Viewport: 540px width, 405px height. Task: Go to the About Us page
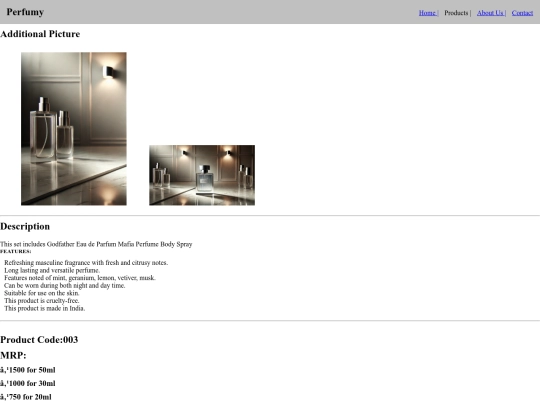tap(490, 13)
